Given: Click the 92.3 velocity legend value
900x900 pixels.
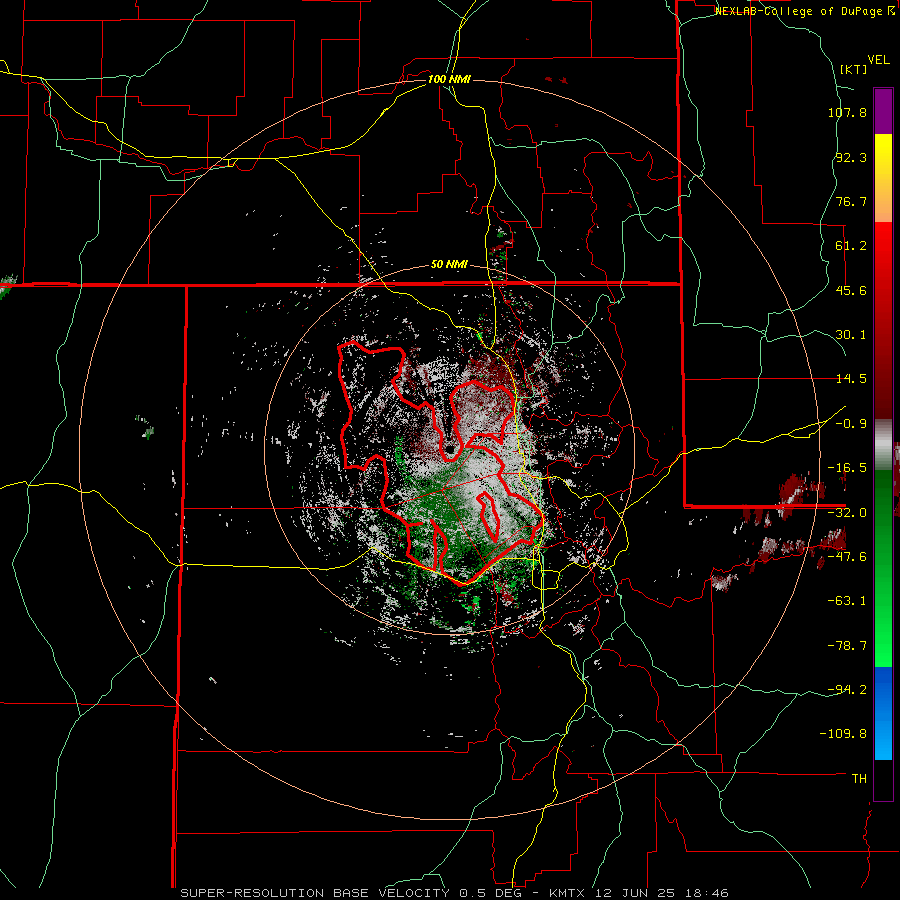Looking at the screenshot, I should coord(851,157).
